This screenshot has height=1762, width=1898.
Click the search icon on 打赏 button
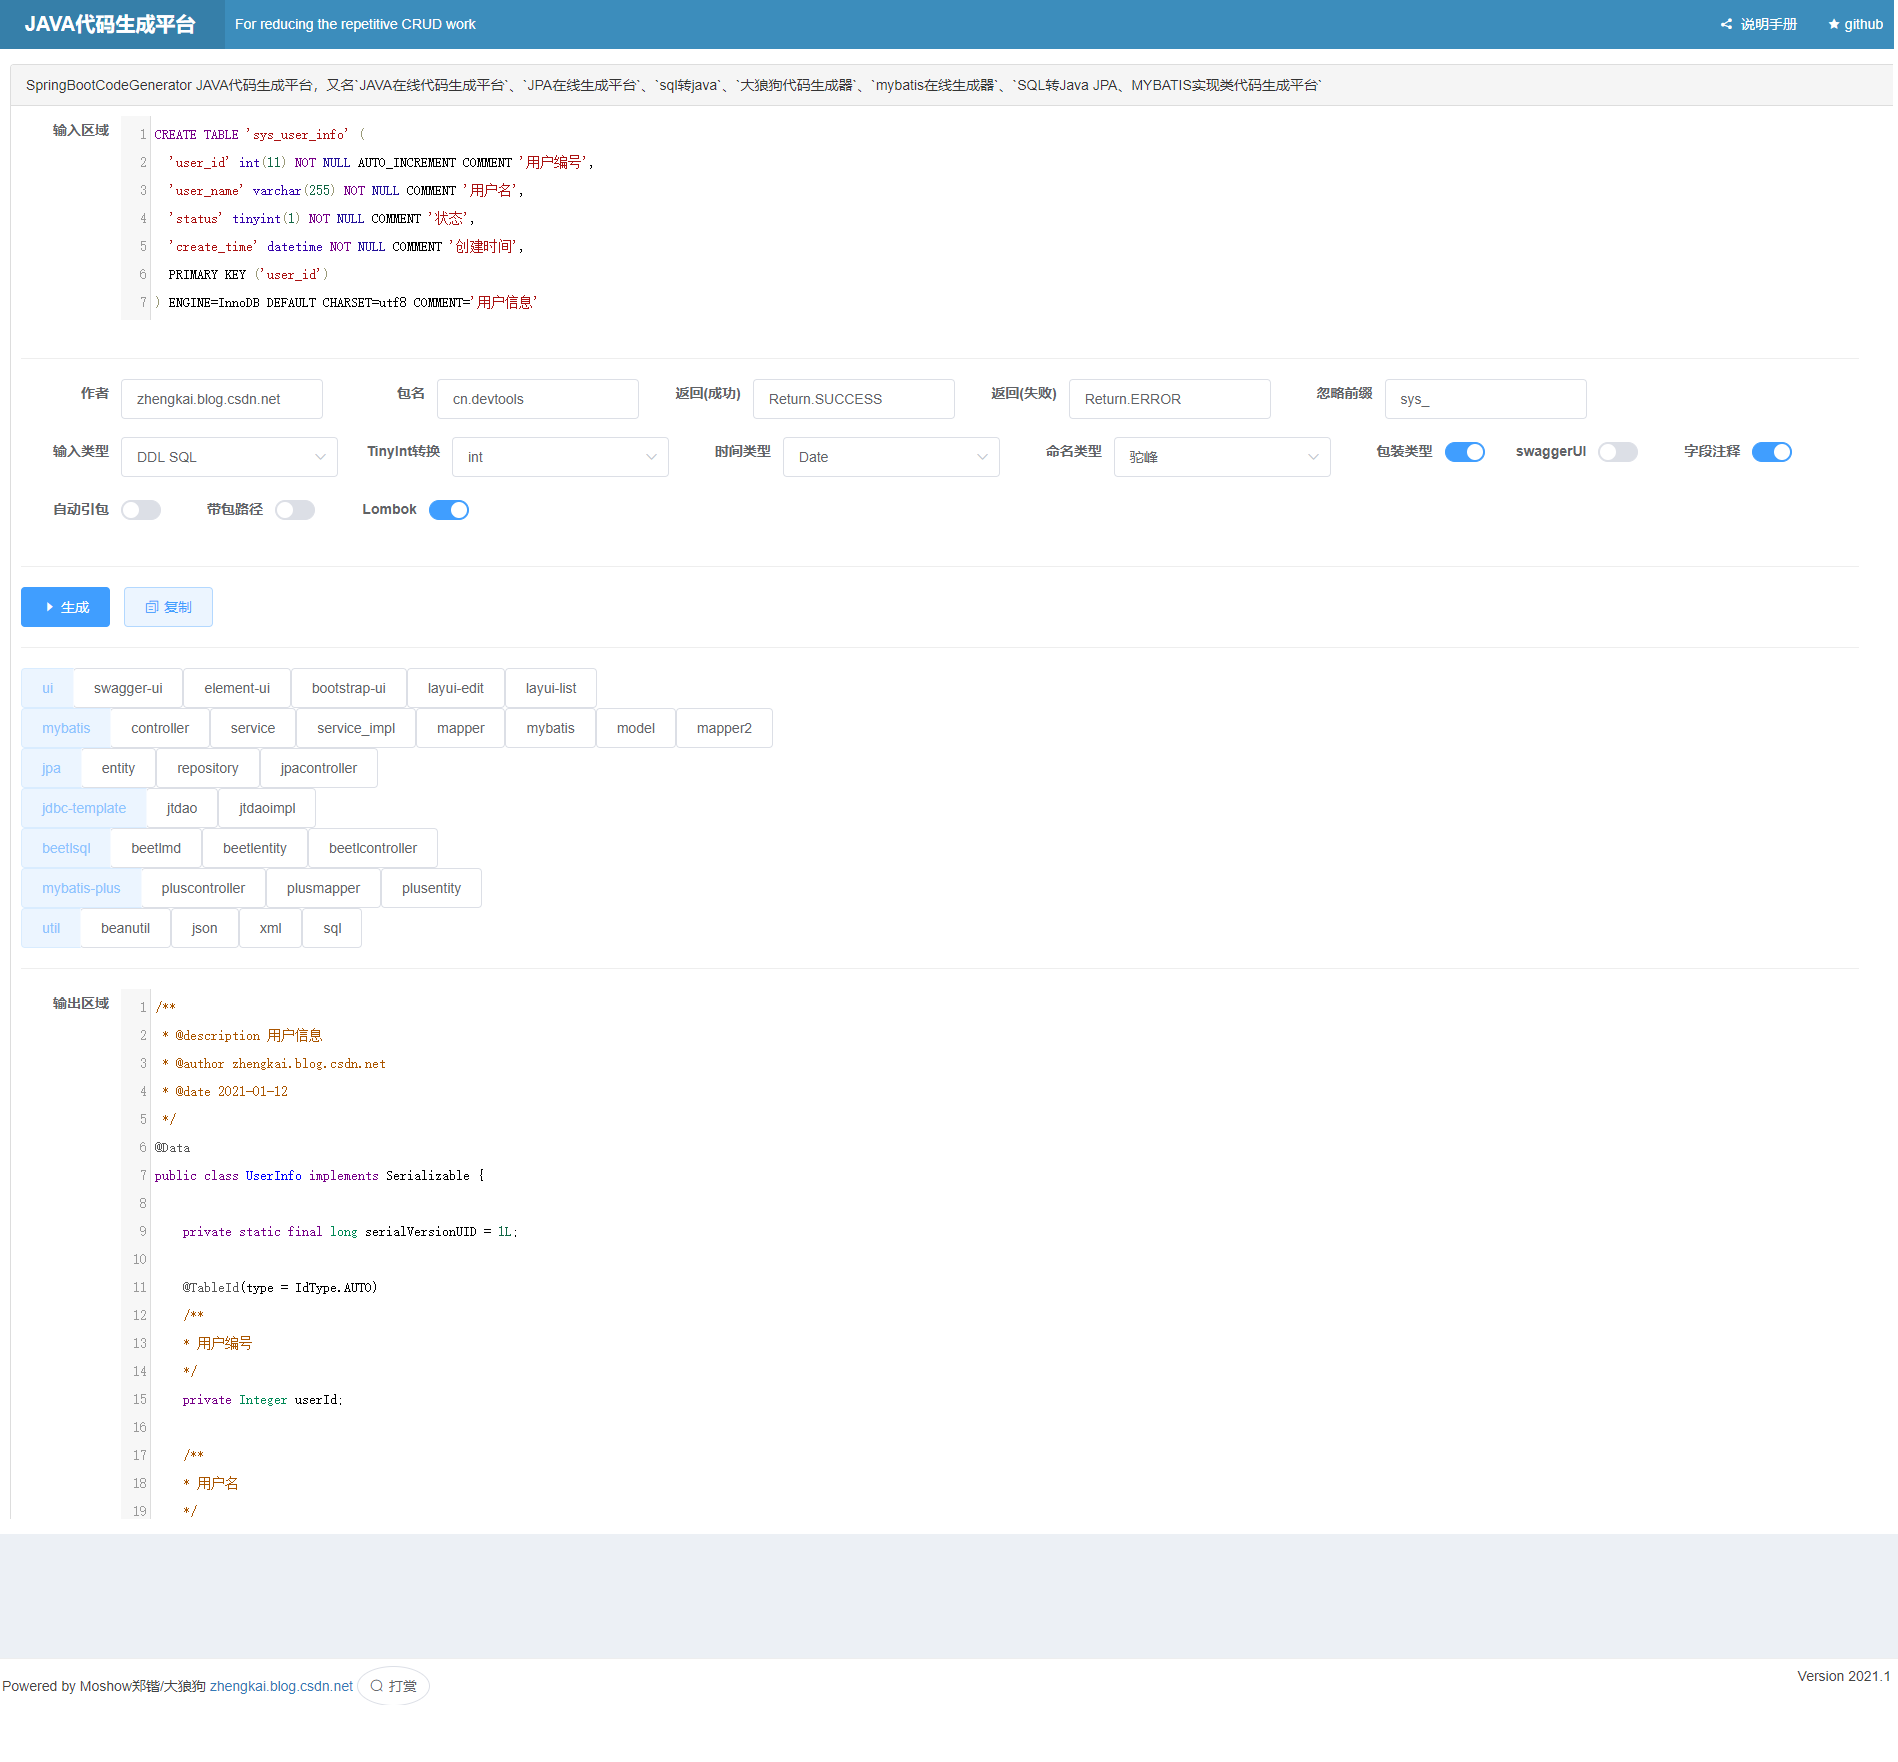tap(377, 1685)
